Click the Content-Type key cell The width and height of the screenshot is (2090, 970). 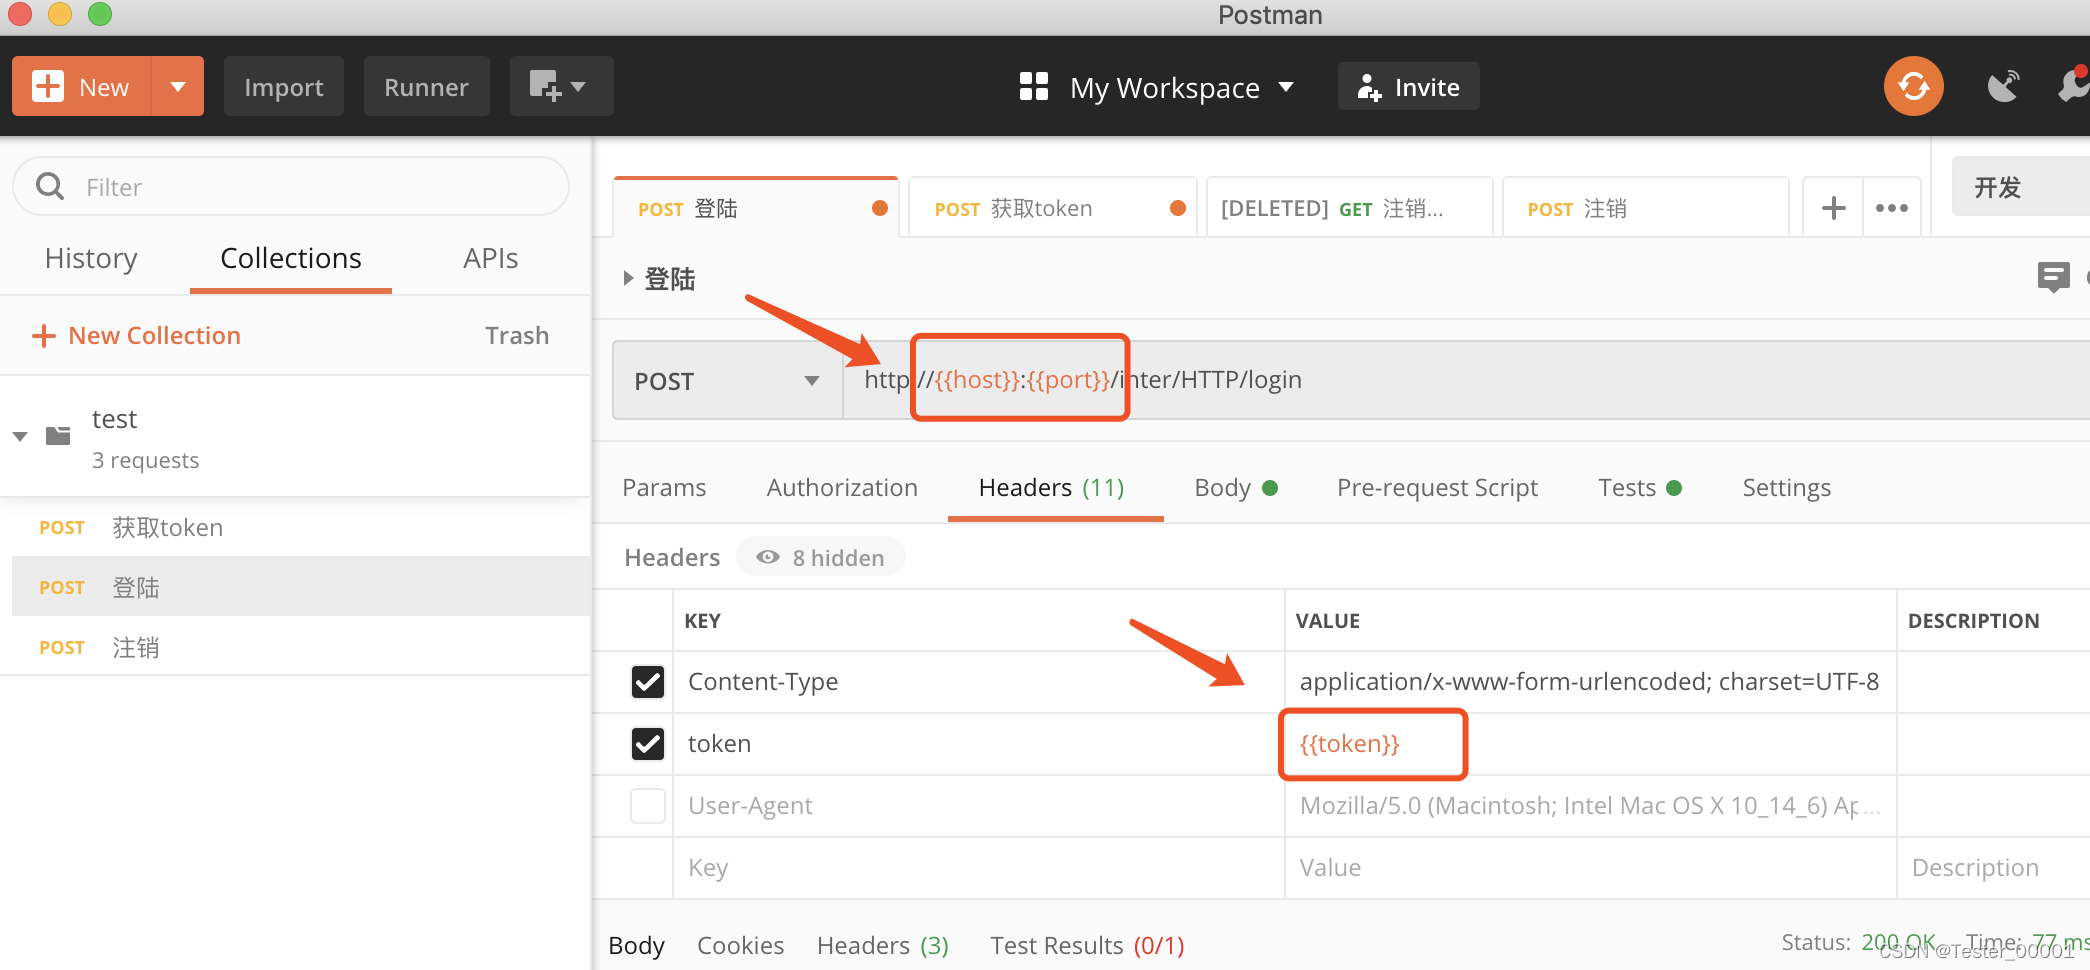point(979,682)
